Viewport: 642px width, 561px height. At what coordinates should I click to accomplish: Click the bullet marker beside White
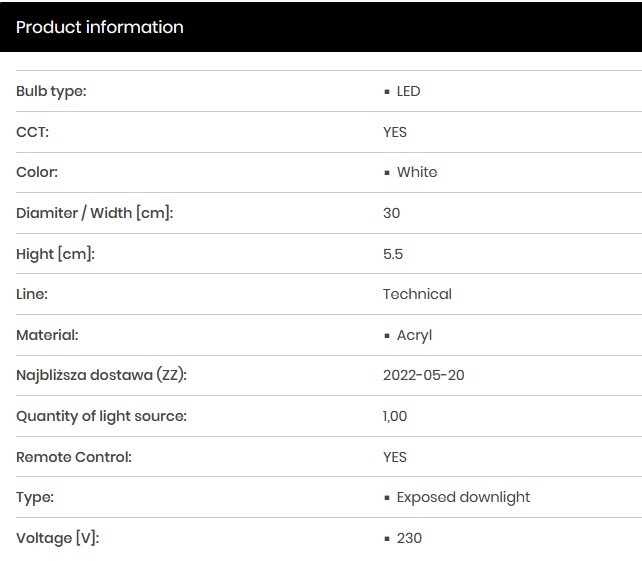[x=387, y=173]
